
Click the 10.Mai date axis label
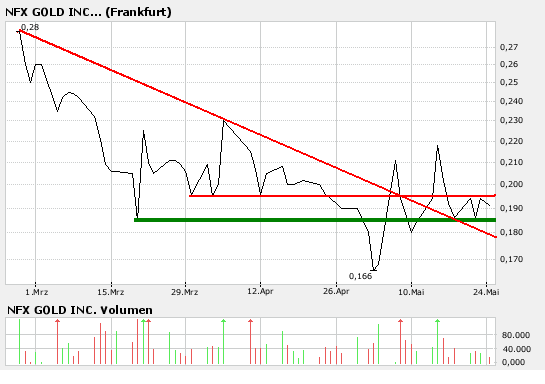(411, 292)
